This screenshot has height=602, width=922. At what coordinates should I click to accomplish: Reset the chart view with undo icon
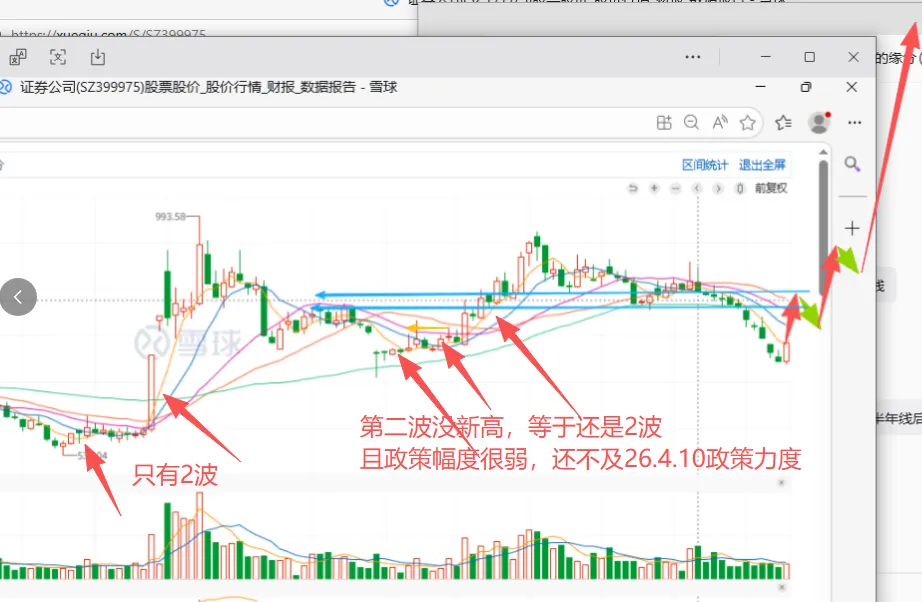[633, 188]
